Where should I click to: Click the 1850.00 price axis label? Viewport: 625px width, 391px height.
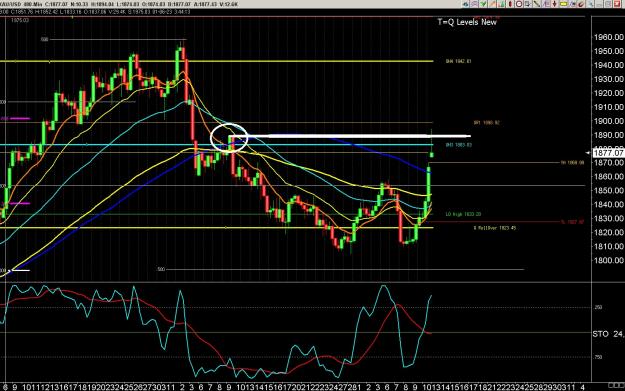[x=609, y=191]
